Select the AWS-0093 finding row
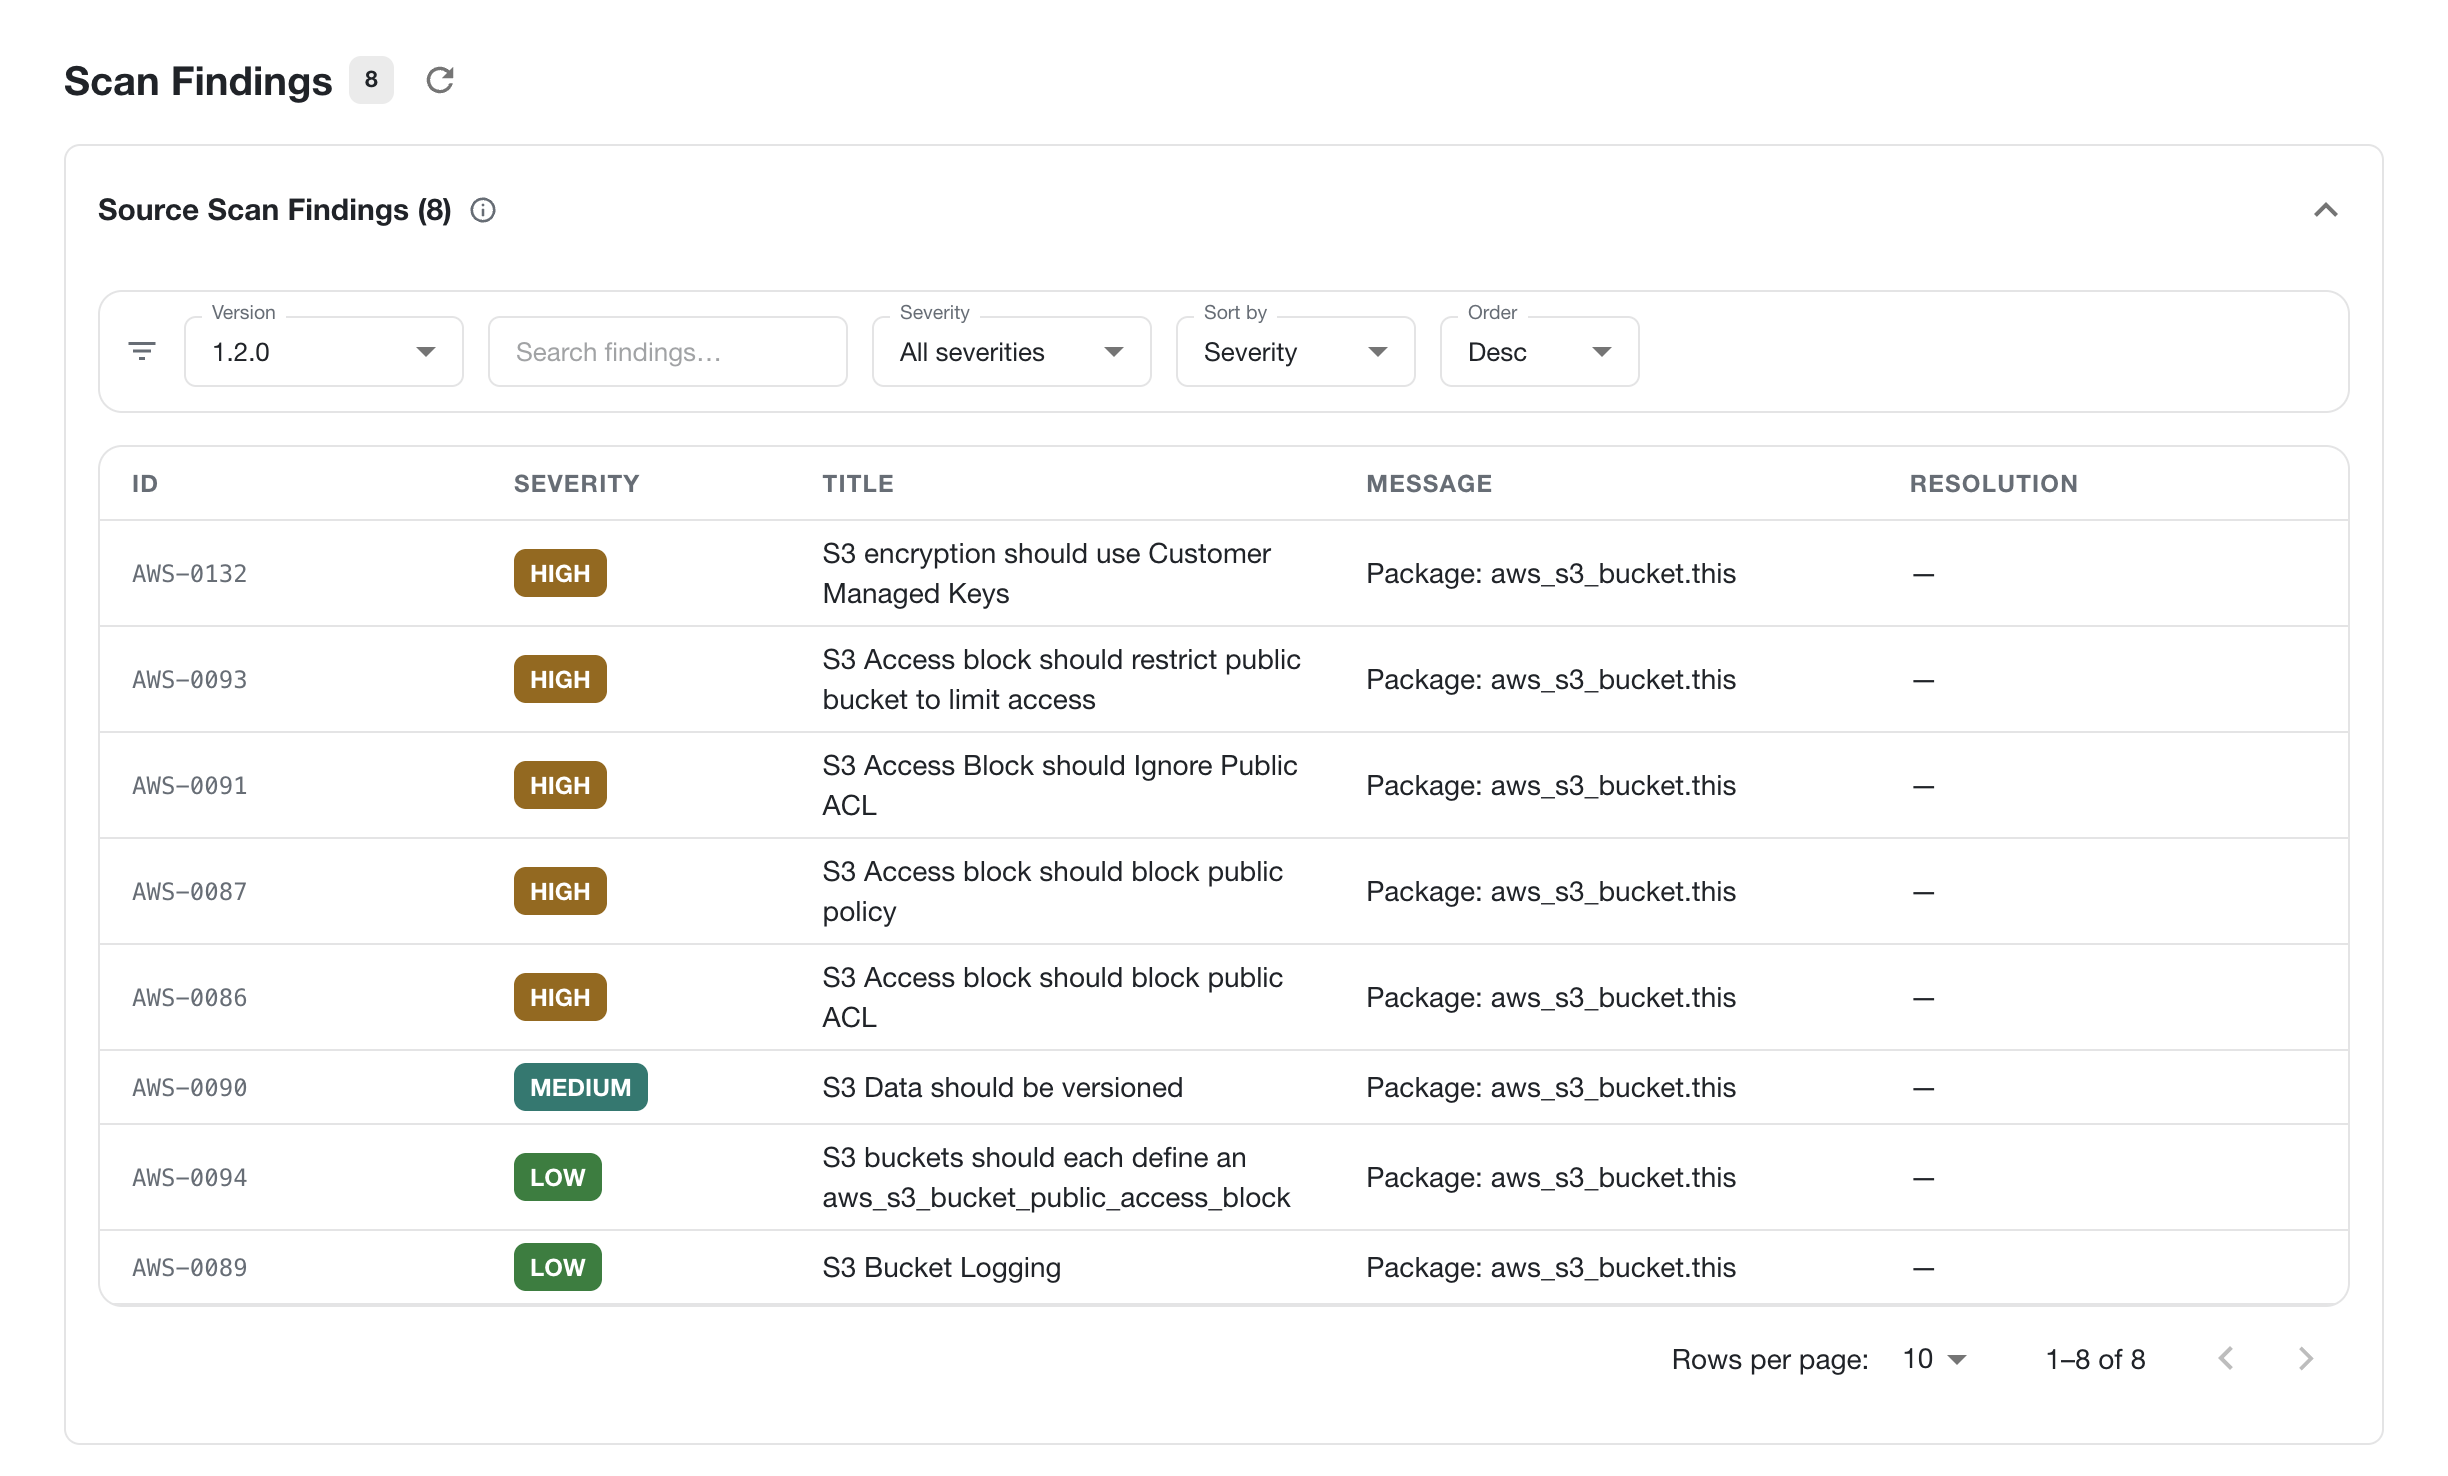 1224,680
